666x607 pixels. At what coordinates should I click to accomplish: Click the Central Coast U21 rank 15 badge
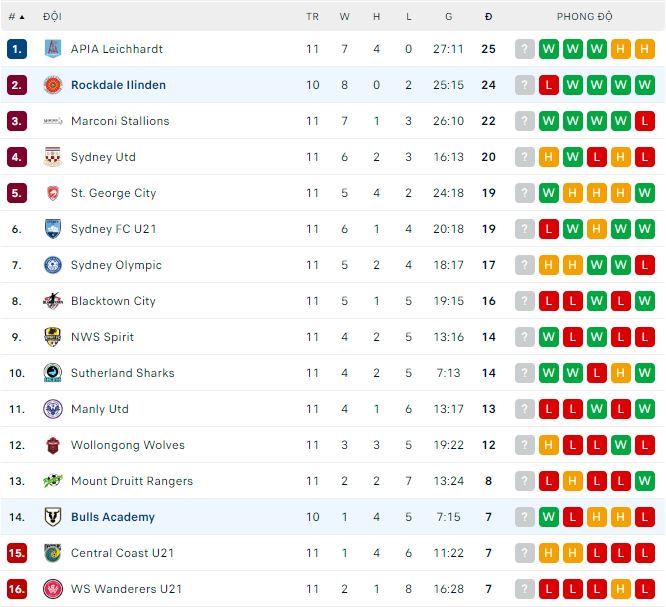tap(17, 553)
